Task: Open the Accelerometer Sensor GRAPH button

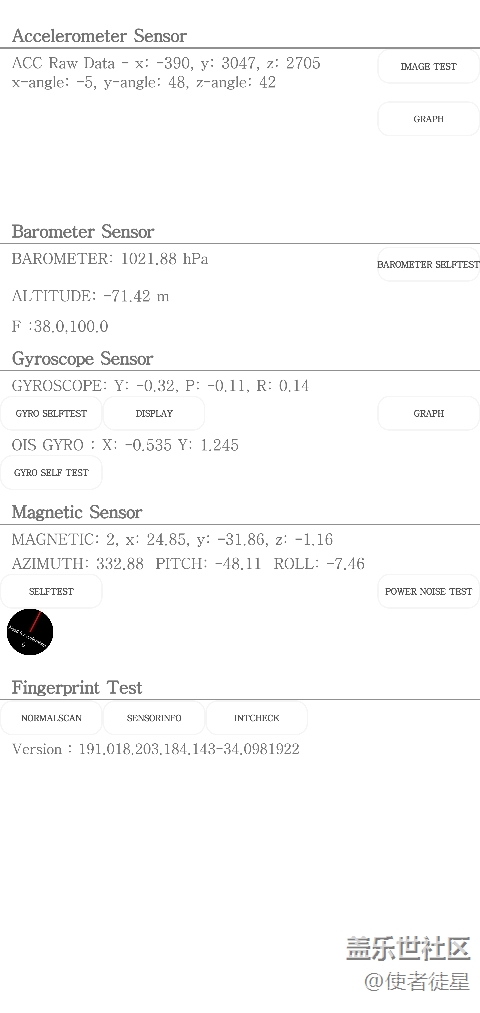Action: point(428,119)
